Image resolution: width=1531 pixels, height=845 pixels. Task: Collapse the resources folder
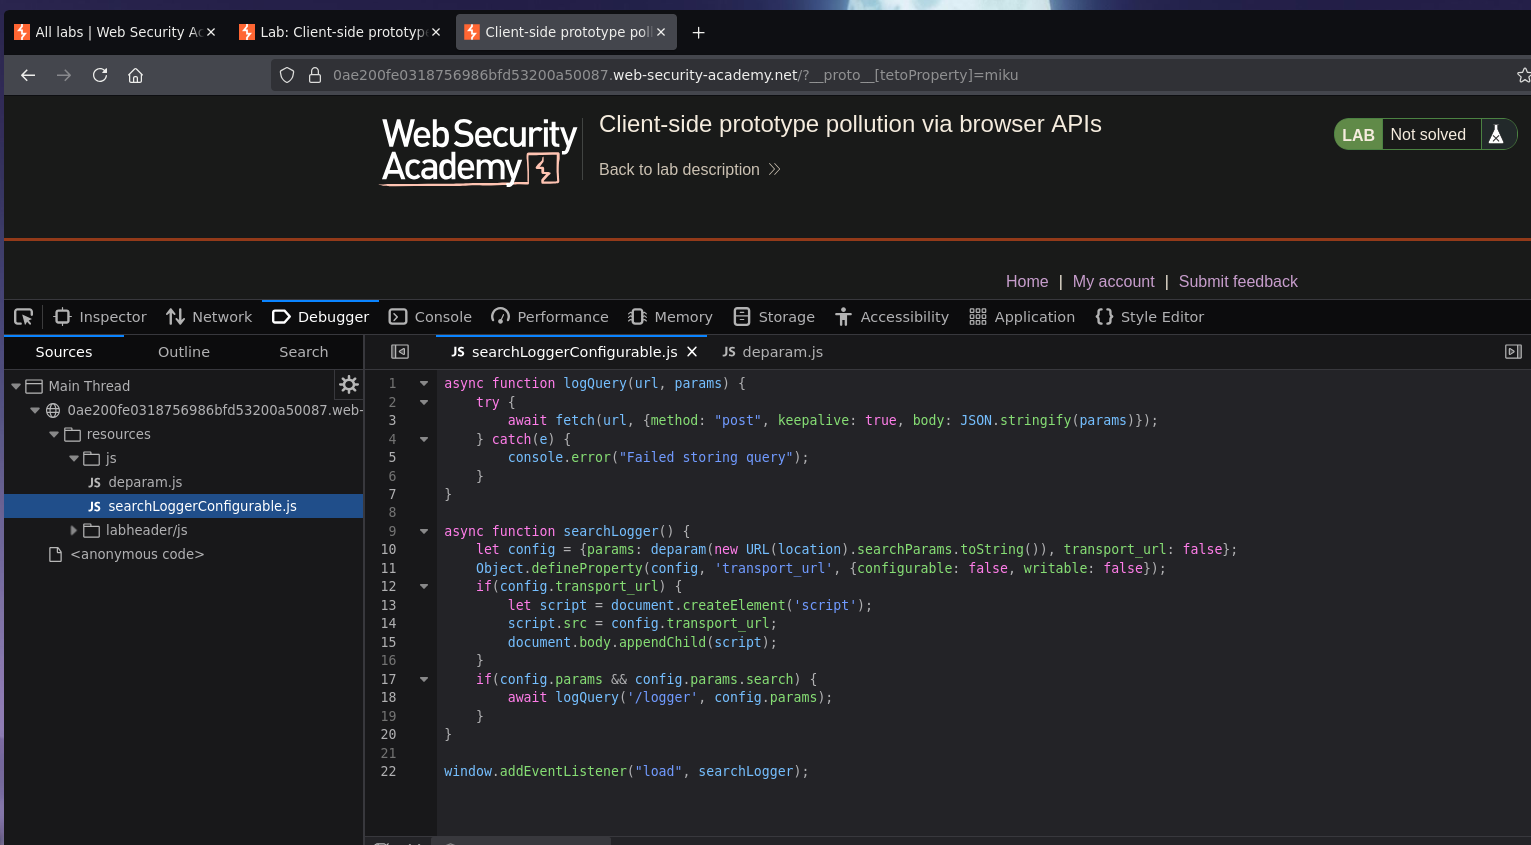click(54, 434)
